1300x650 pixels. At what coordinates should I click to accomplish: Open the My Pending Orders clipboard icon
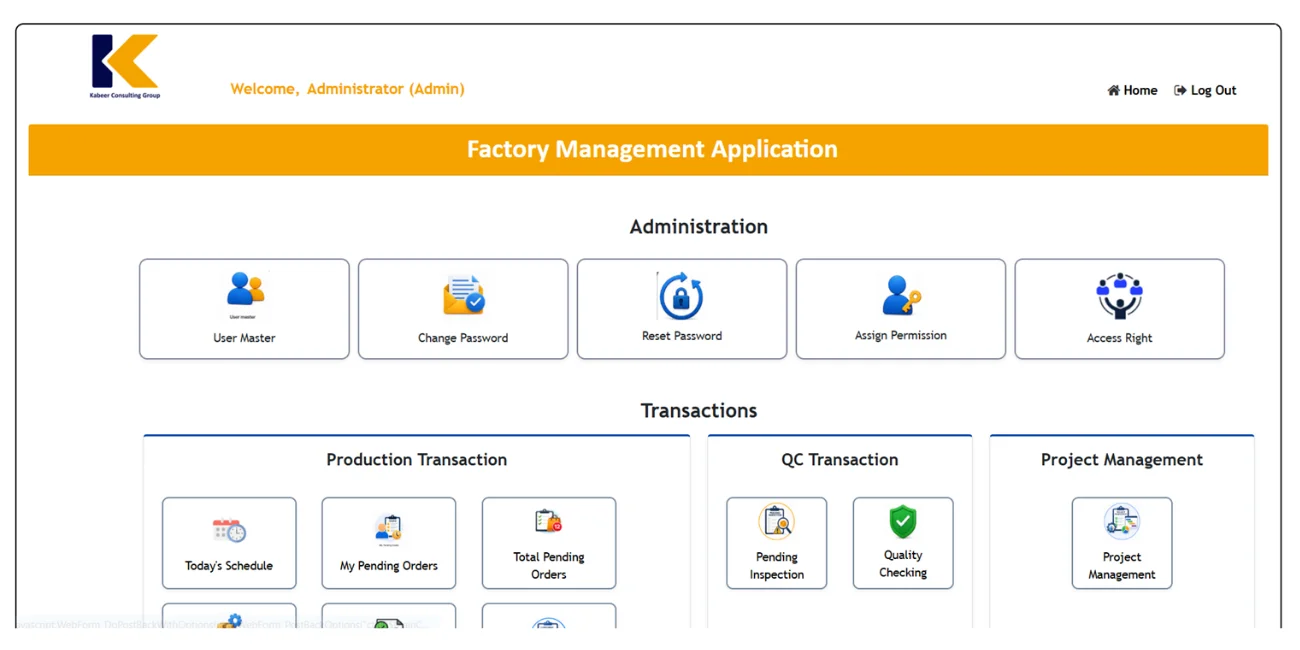(388, 530)
